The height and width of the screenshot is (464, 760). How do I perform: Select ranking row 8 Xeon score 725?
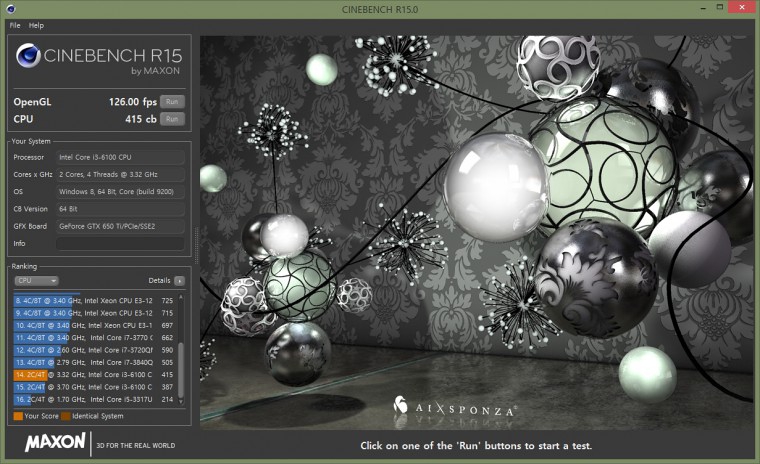coord(94,301)
